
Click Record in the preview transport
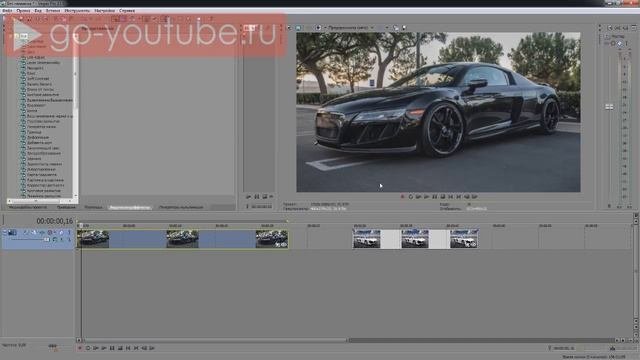[x=402, y=197]
